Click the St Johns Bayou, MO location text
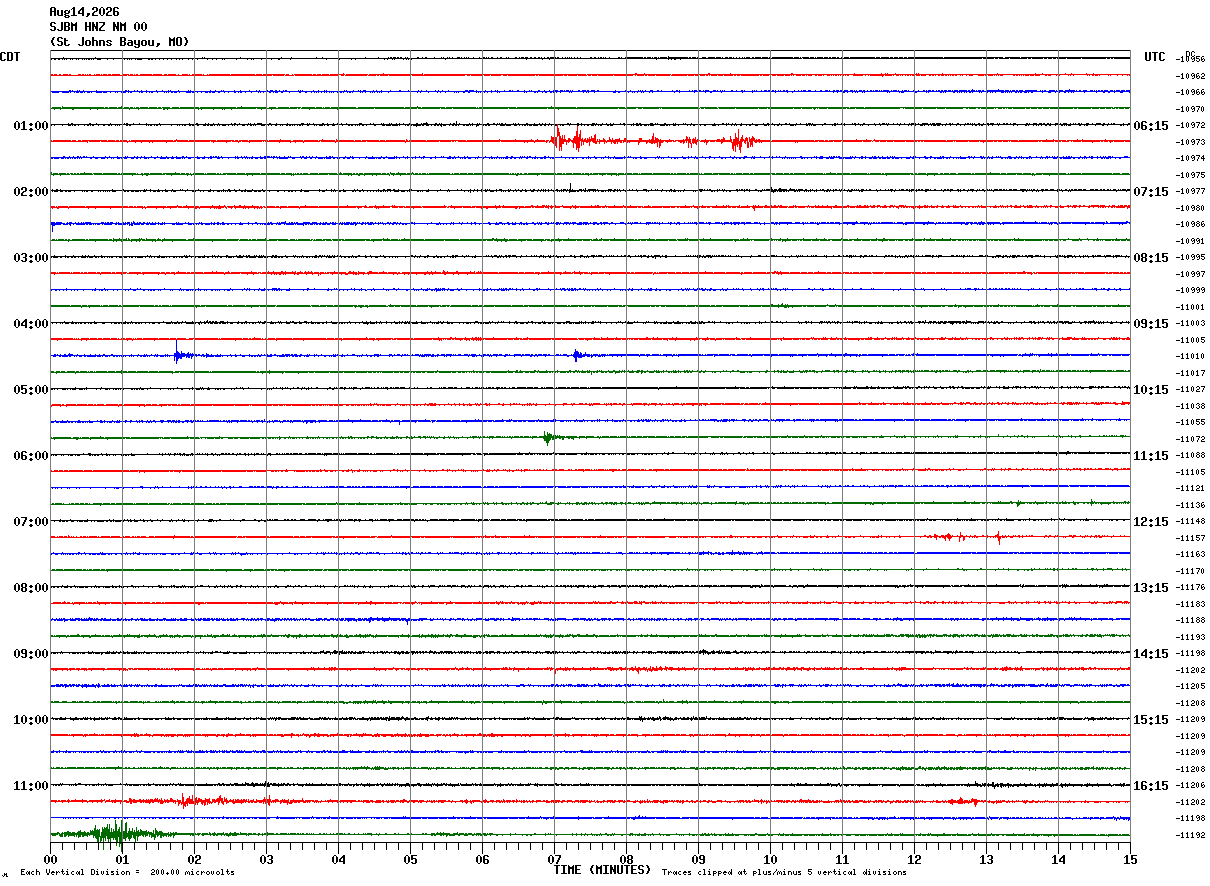Screen dimensions: 1210x886 pyautogui.click(x=119, y=42)
